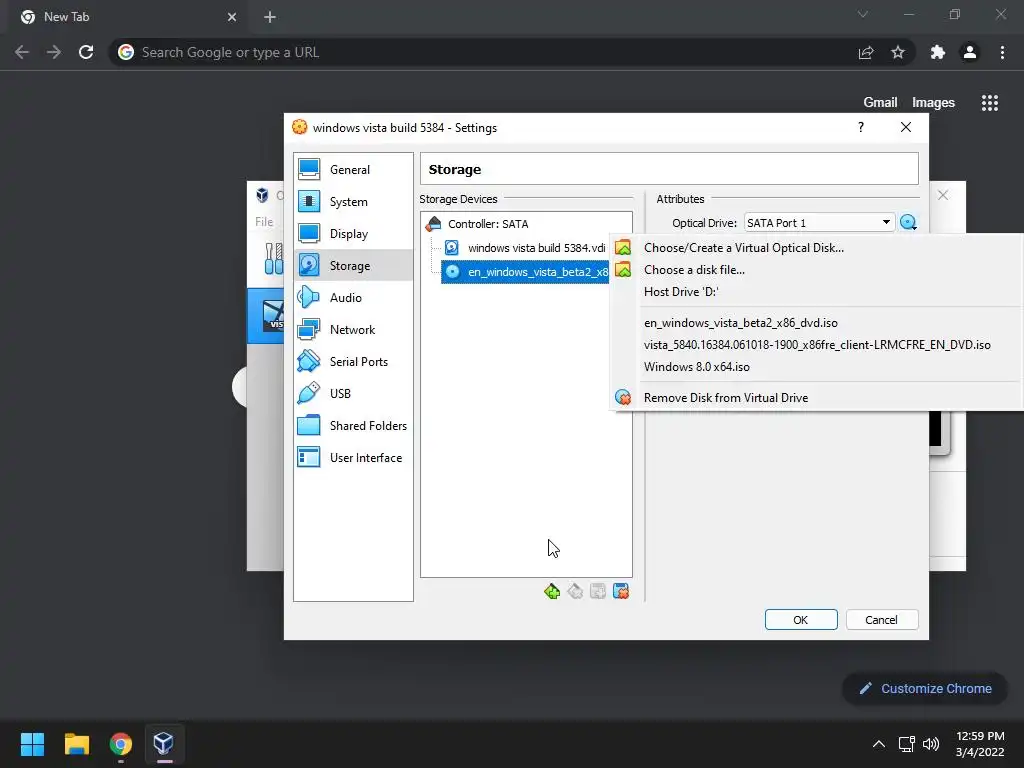1024x768 pixels.
Task: Open the Audio settings category
Action: (353, 298)
